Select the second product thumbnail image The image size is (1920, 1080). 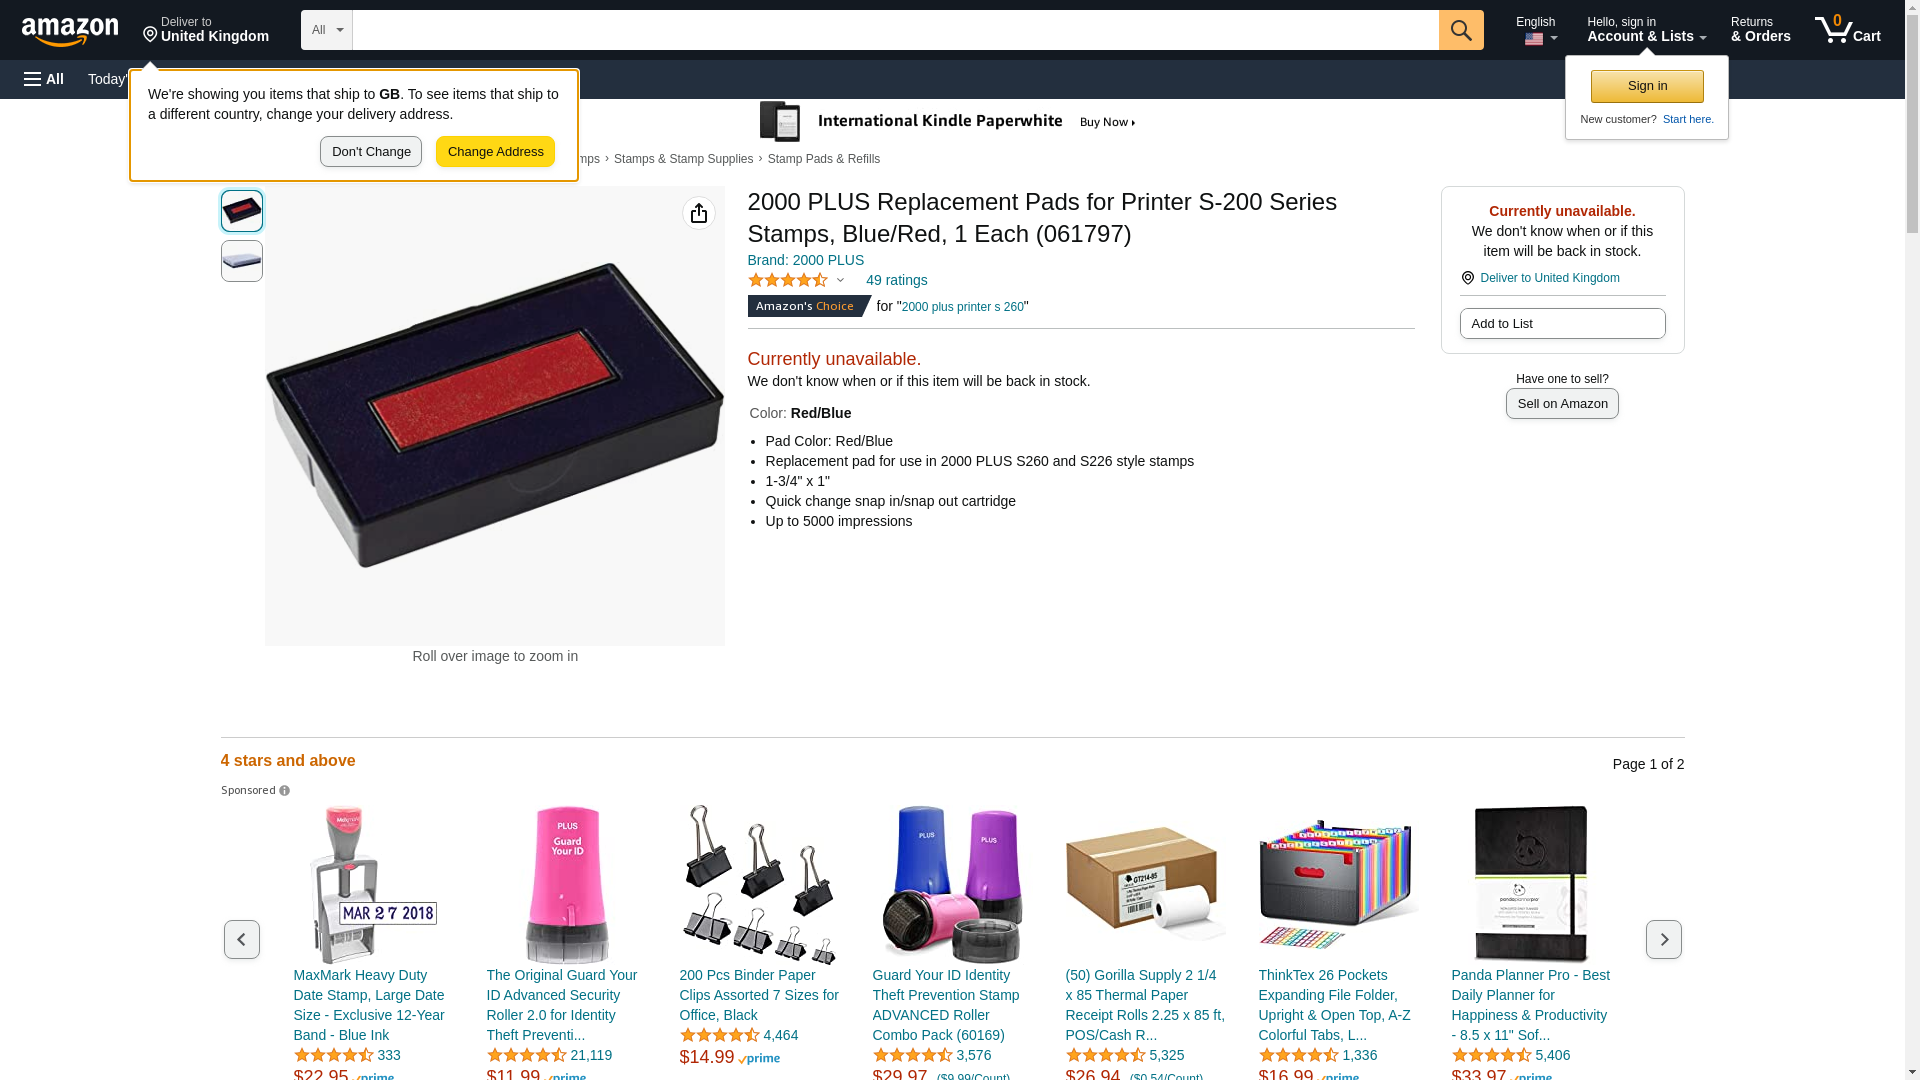(242, 261)
